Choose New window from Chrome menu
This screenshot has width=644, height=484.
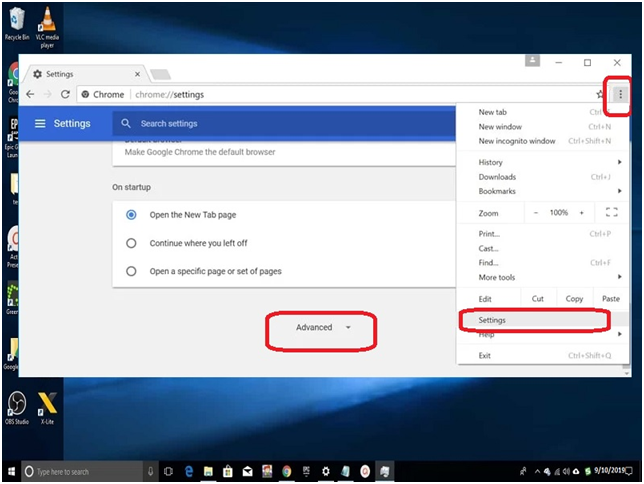543,127
